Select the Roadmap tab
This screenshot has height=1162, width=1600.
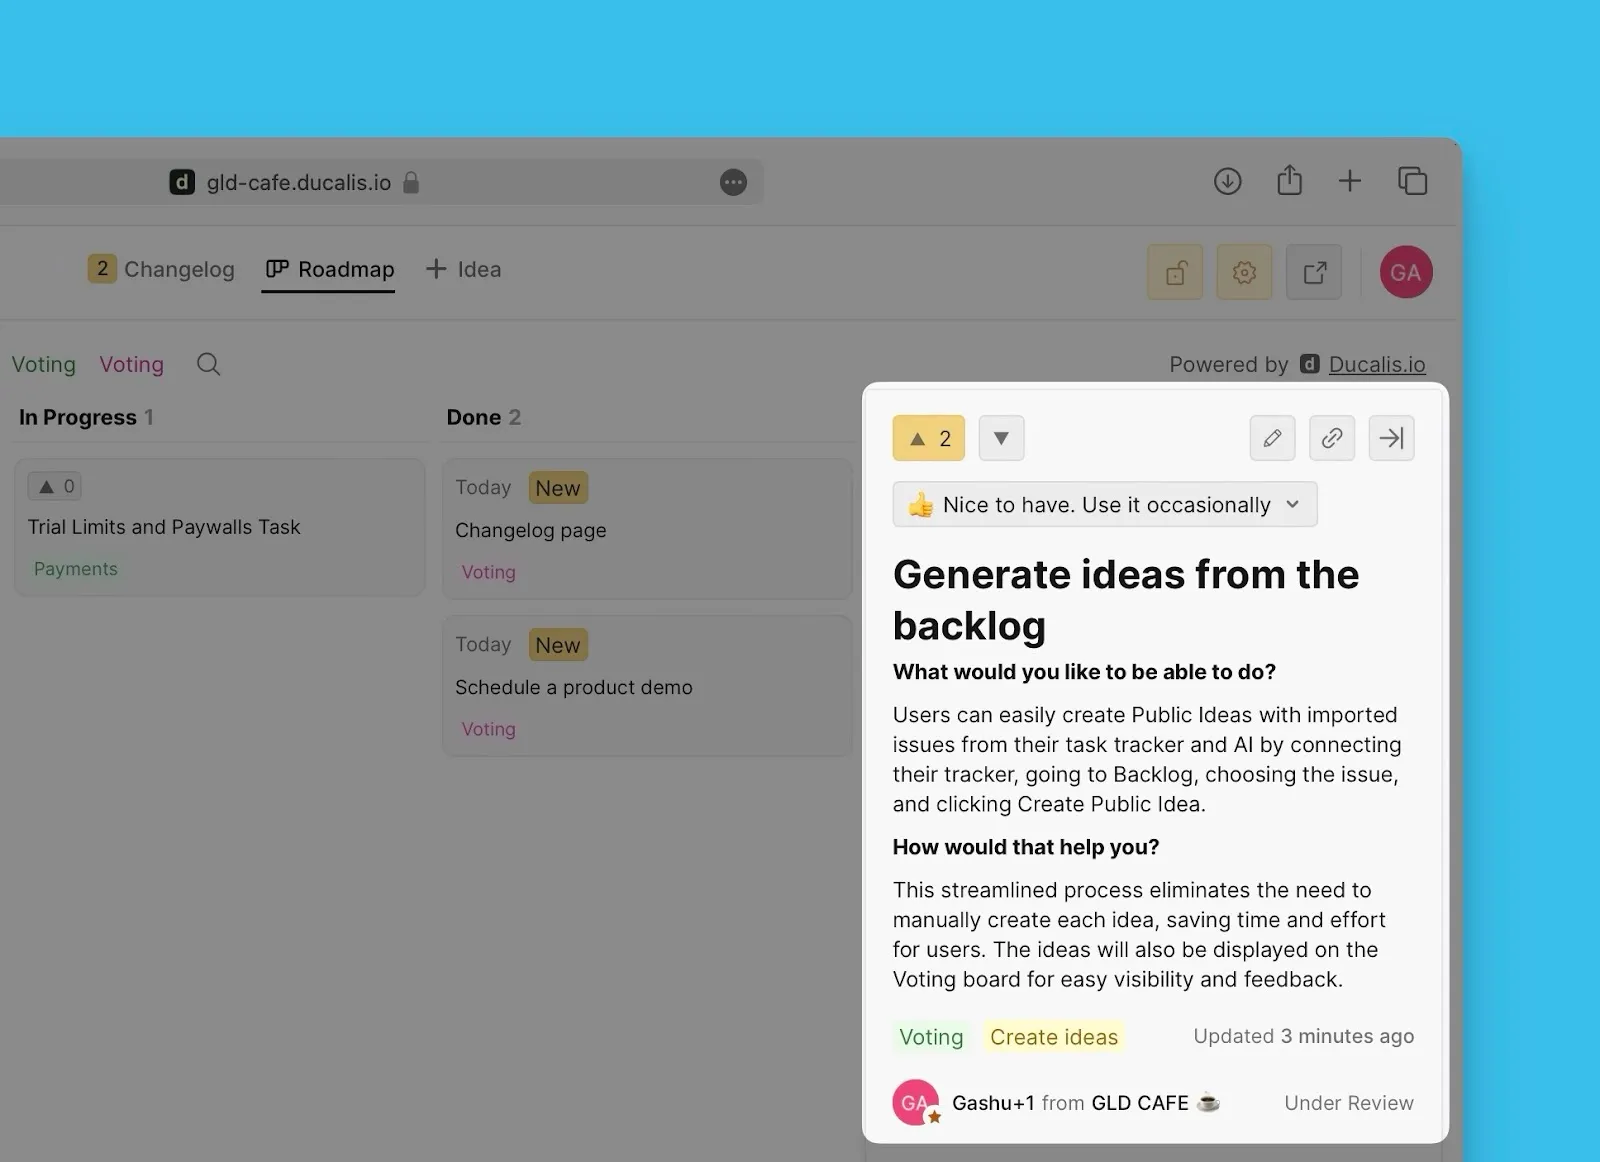(329, 269)
